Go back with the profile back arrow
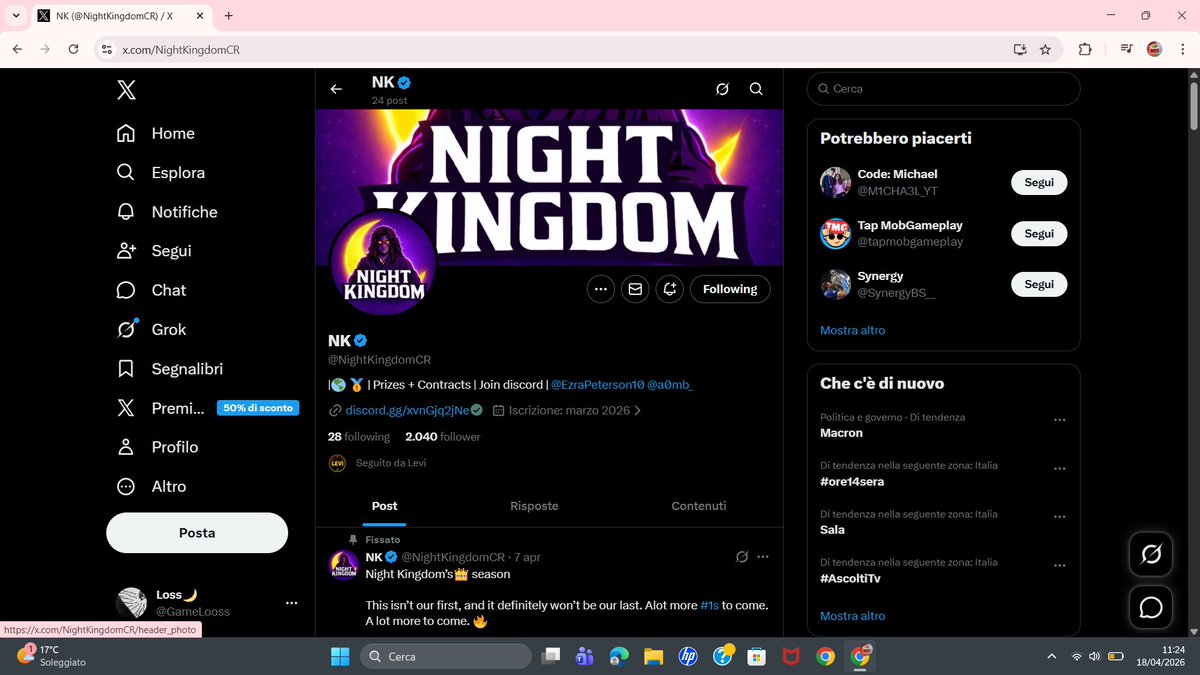 coord(336,89)
